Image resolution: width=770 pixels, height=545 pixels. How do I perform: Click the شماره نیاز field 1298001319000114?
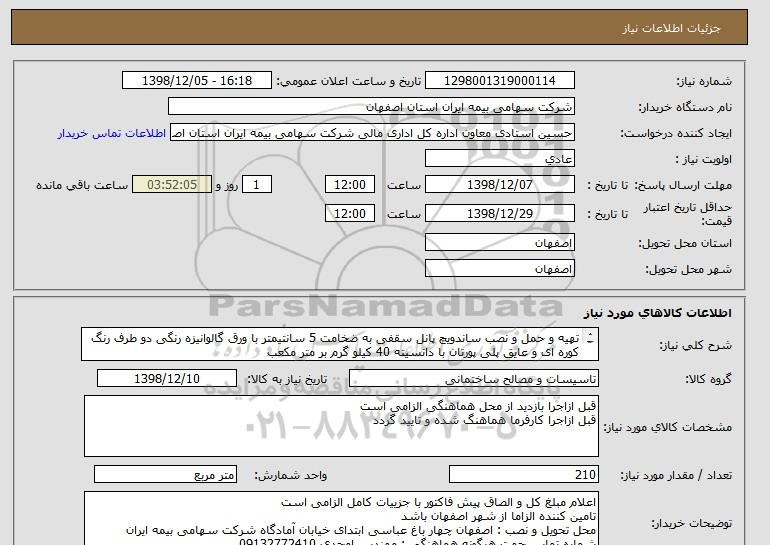(x=500, y=81)
